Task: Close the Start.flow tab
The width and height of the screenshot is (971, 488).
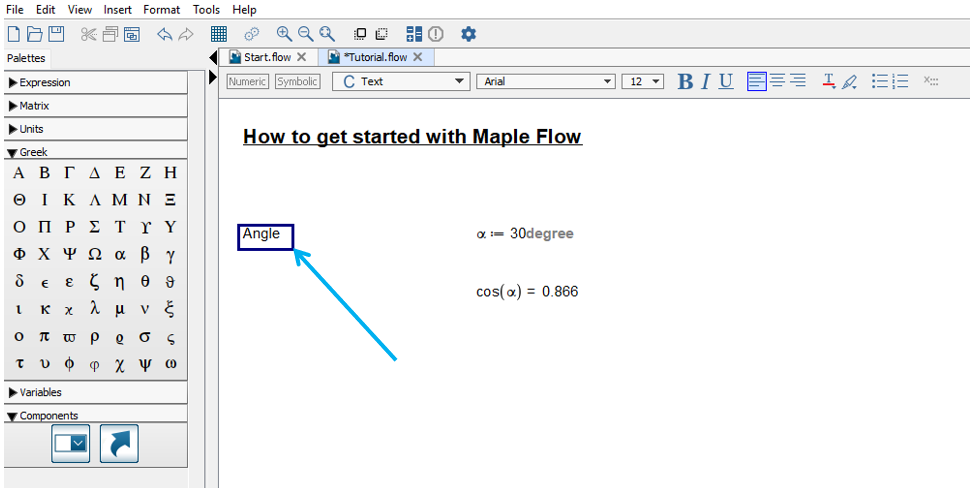Action: [302, 57]
